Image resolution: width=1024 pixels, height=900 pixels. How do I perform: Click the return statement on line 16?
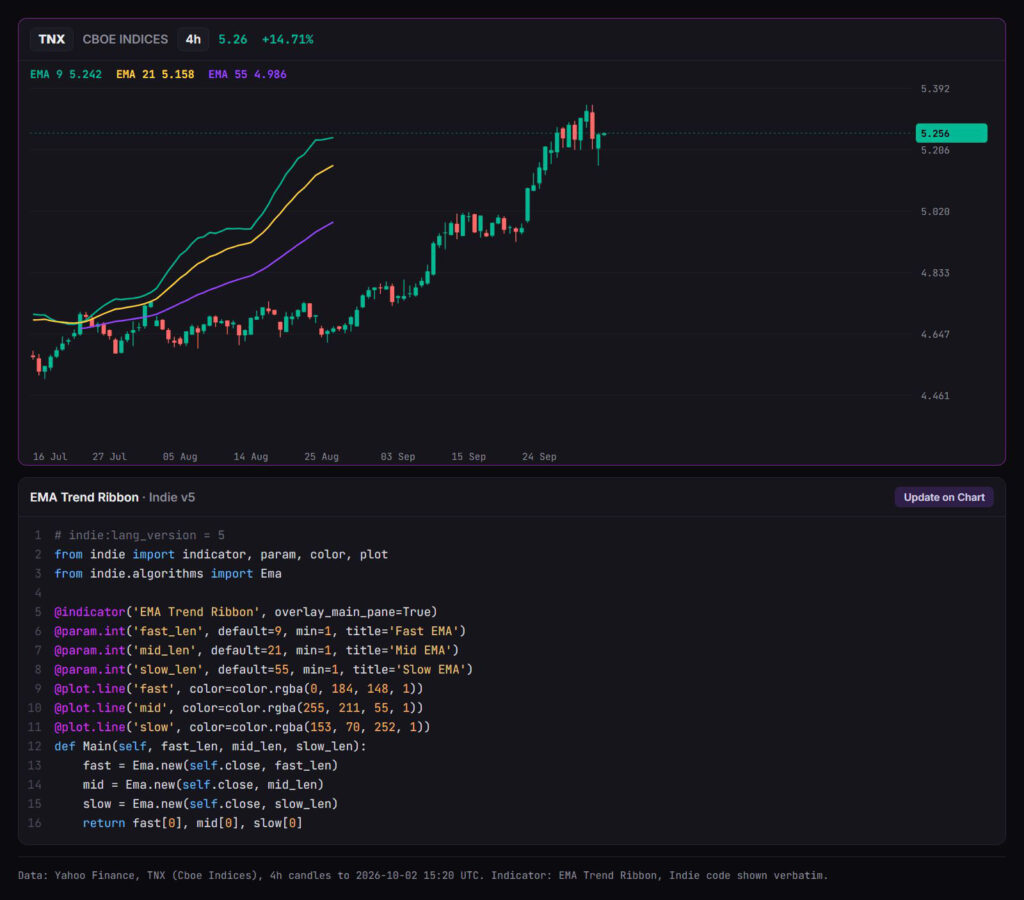pyautogui.click(x=193, y=823)
